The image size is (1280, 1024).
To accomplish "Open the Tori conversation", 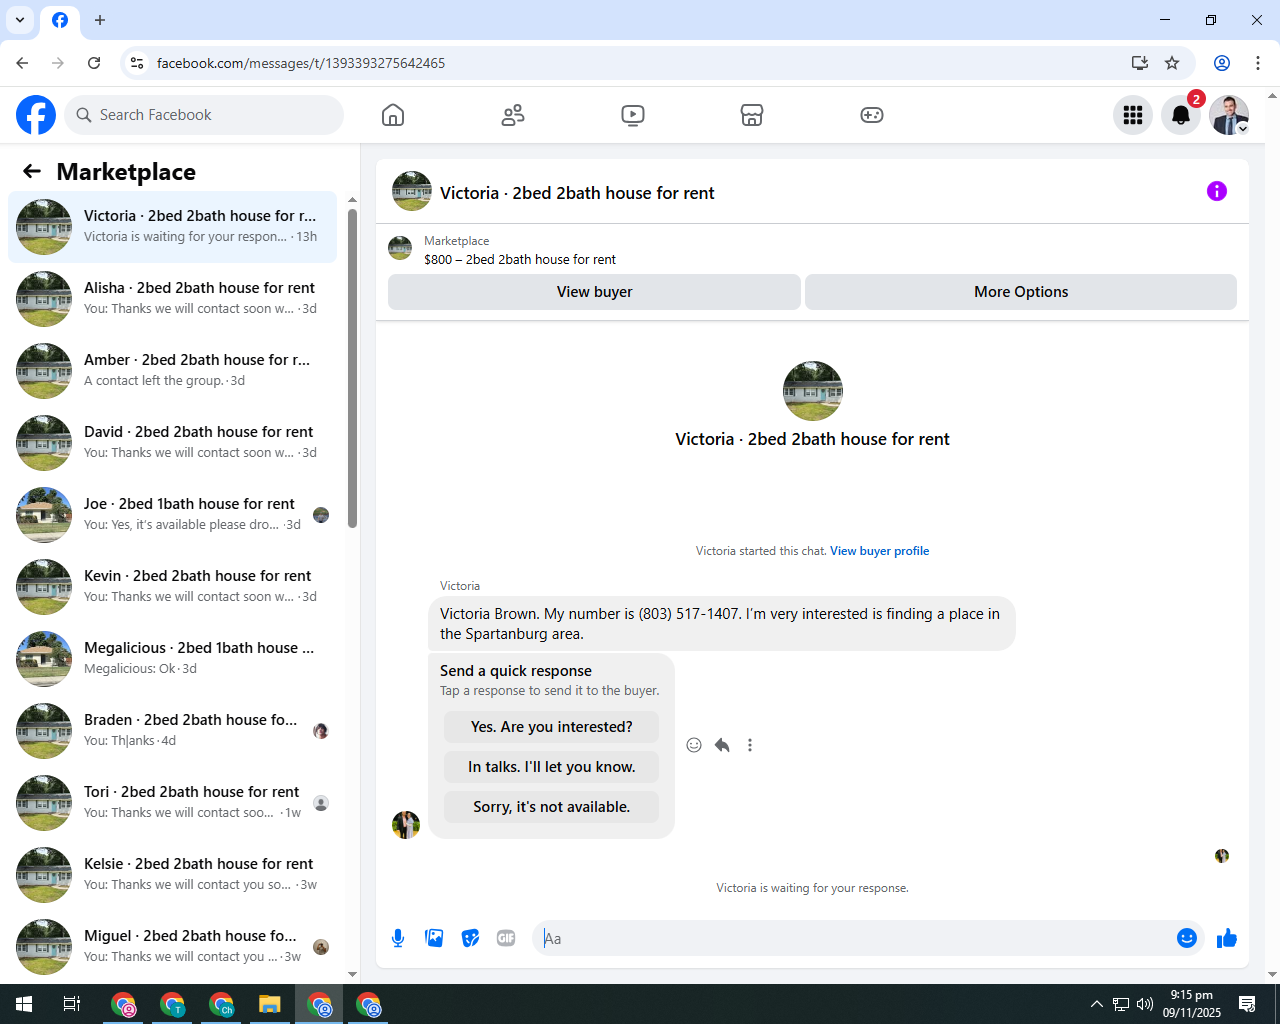I will click(172, 803).
